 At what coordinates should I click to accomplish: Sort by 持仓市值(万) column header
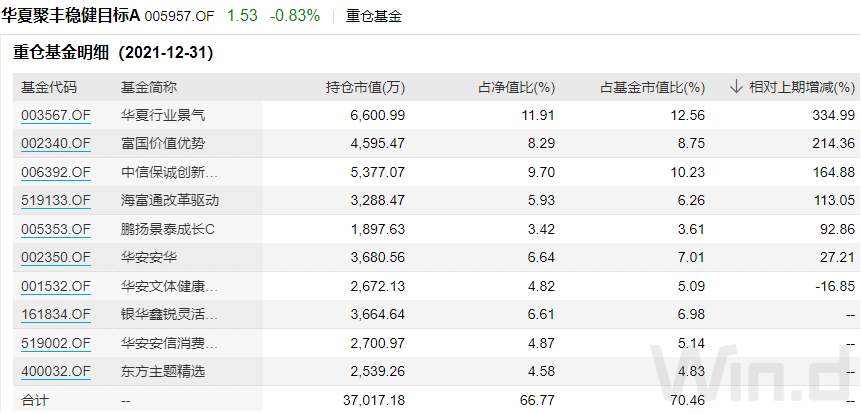point(365,87)
